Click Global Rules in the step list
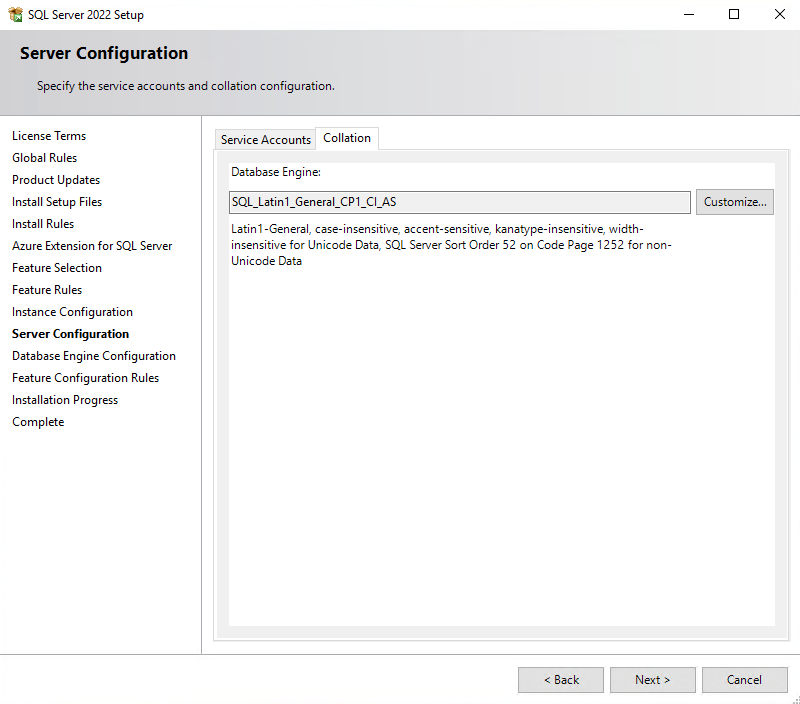Screen dimensions: 800x704 click(x=45, y=158)
